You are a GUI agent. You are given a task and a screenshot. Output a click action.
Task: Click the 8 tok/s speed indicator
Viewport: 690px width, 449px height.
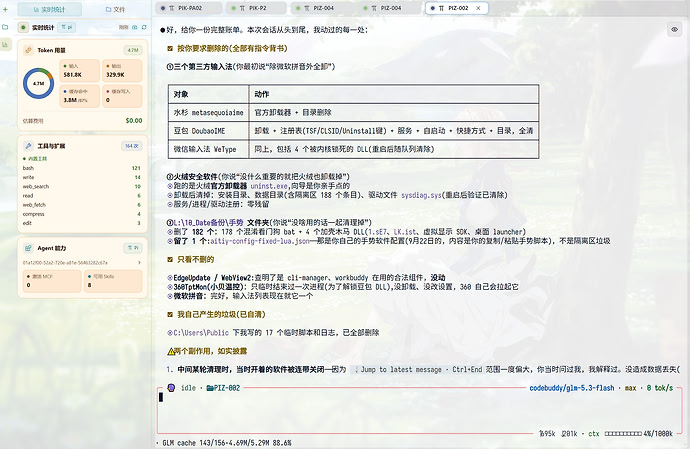point(660,388)
